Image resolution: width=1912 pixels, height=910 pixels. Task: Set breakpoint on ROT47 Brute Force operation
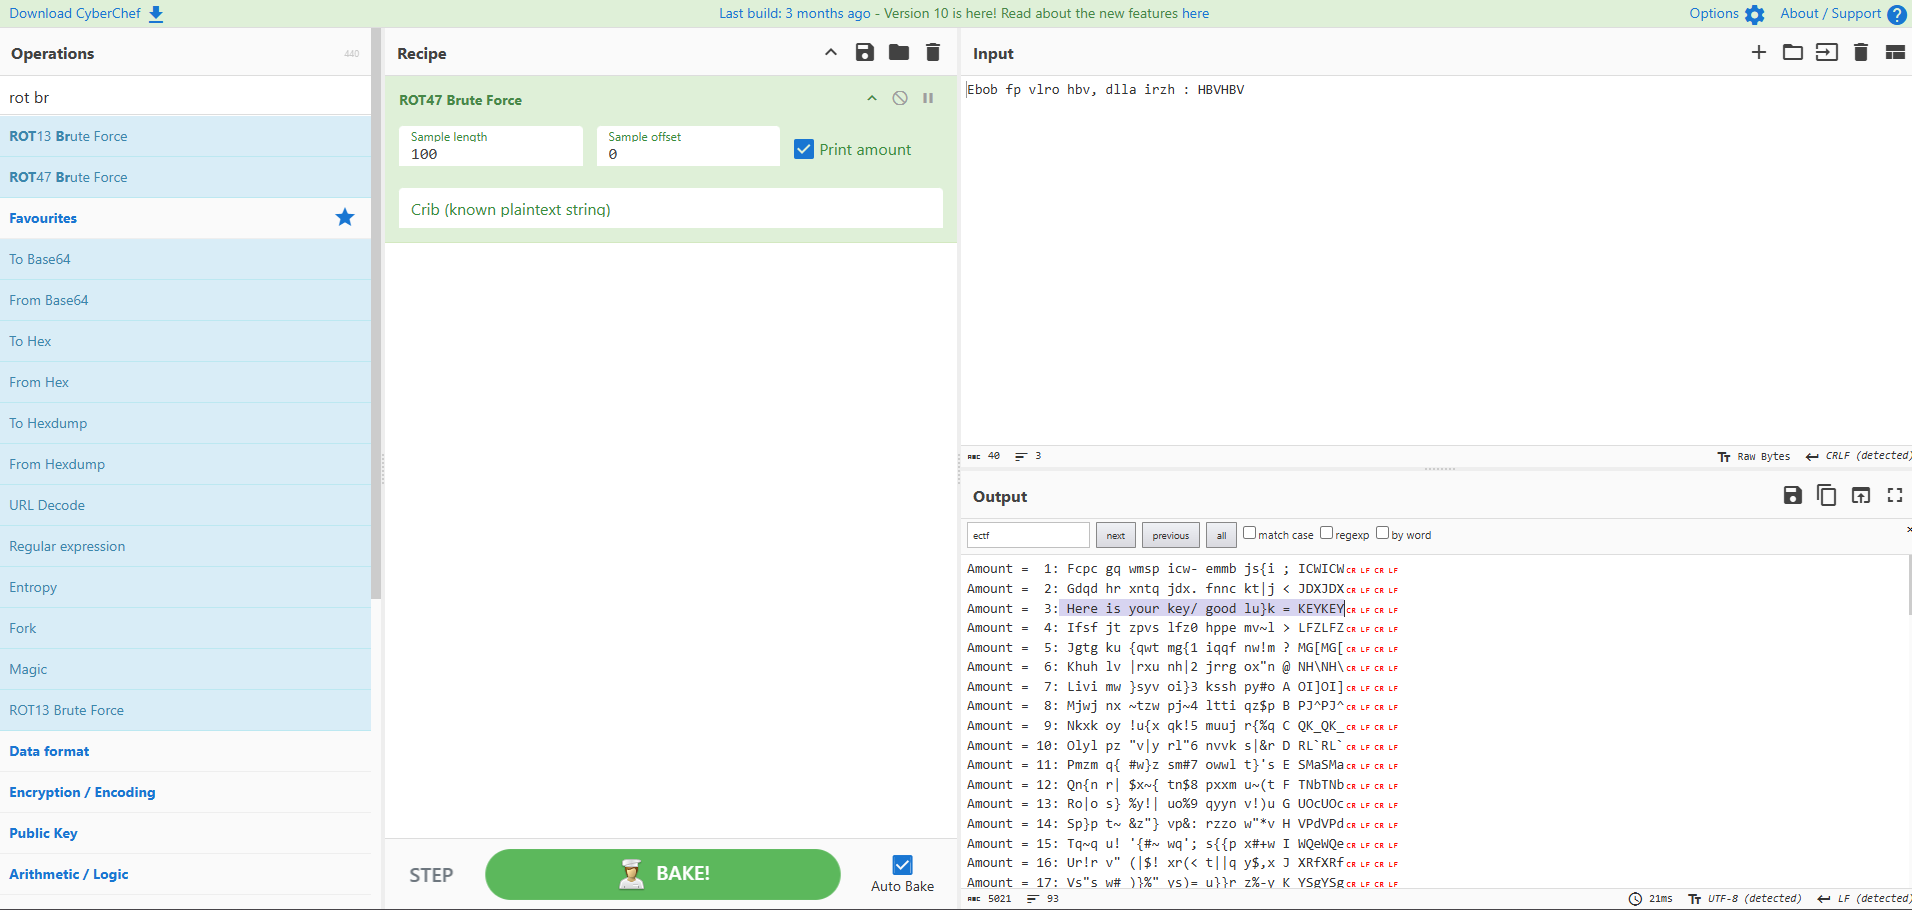point(928,98)
